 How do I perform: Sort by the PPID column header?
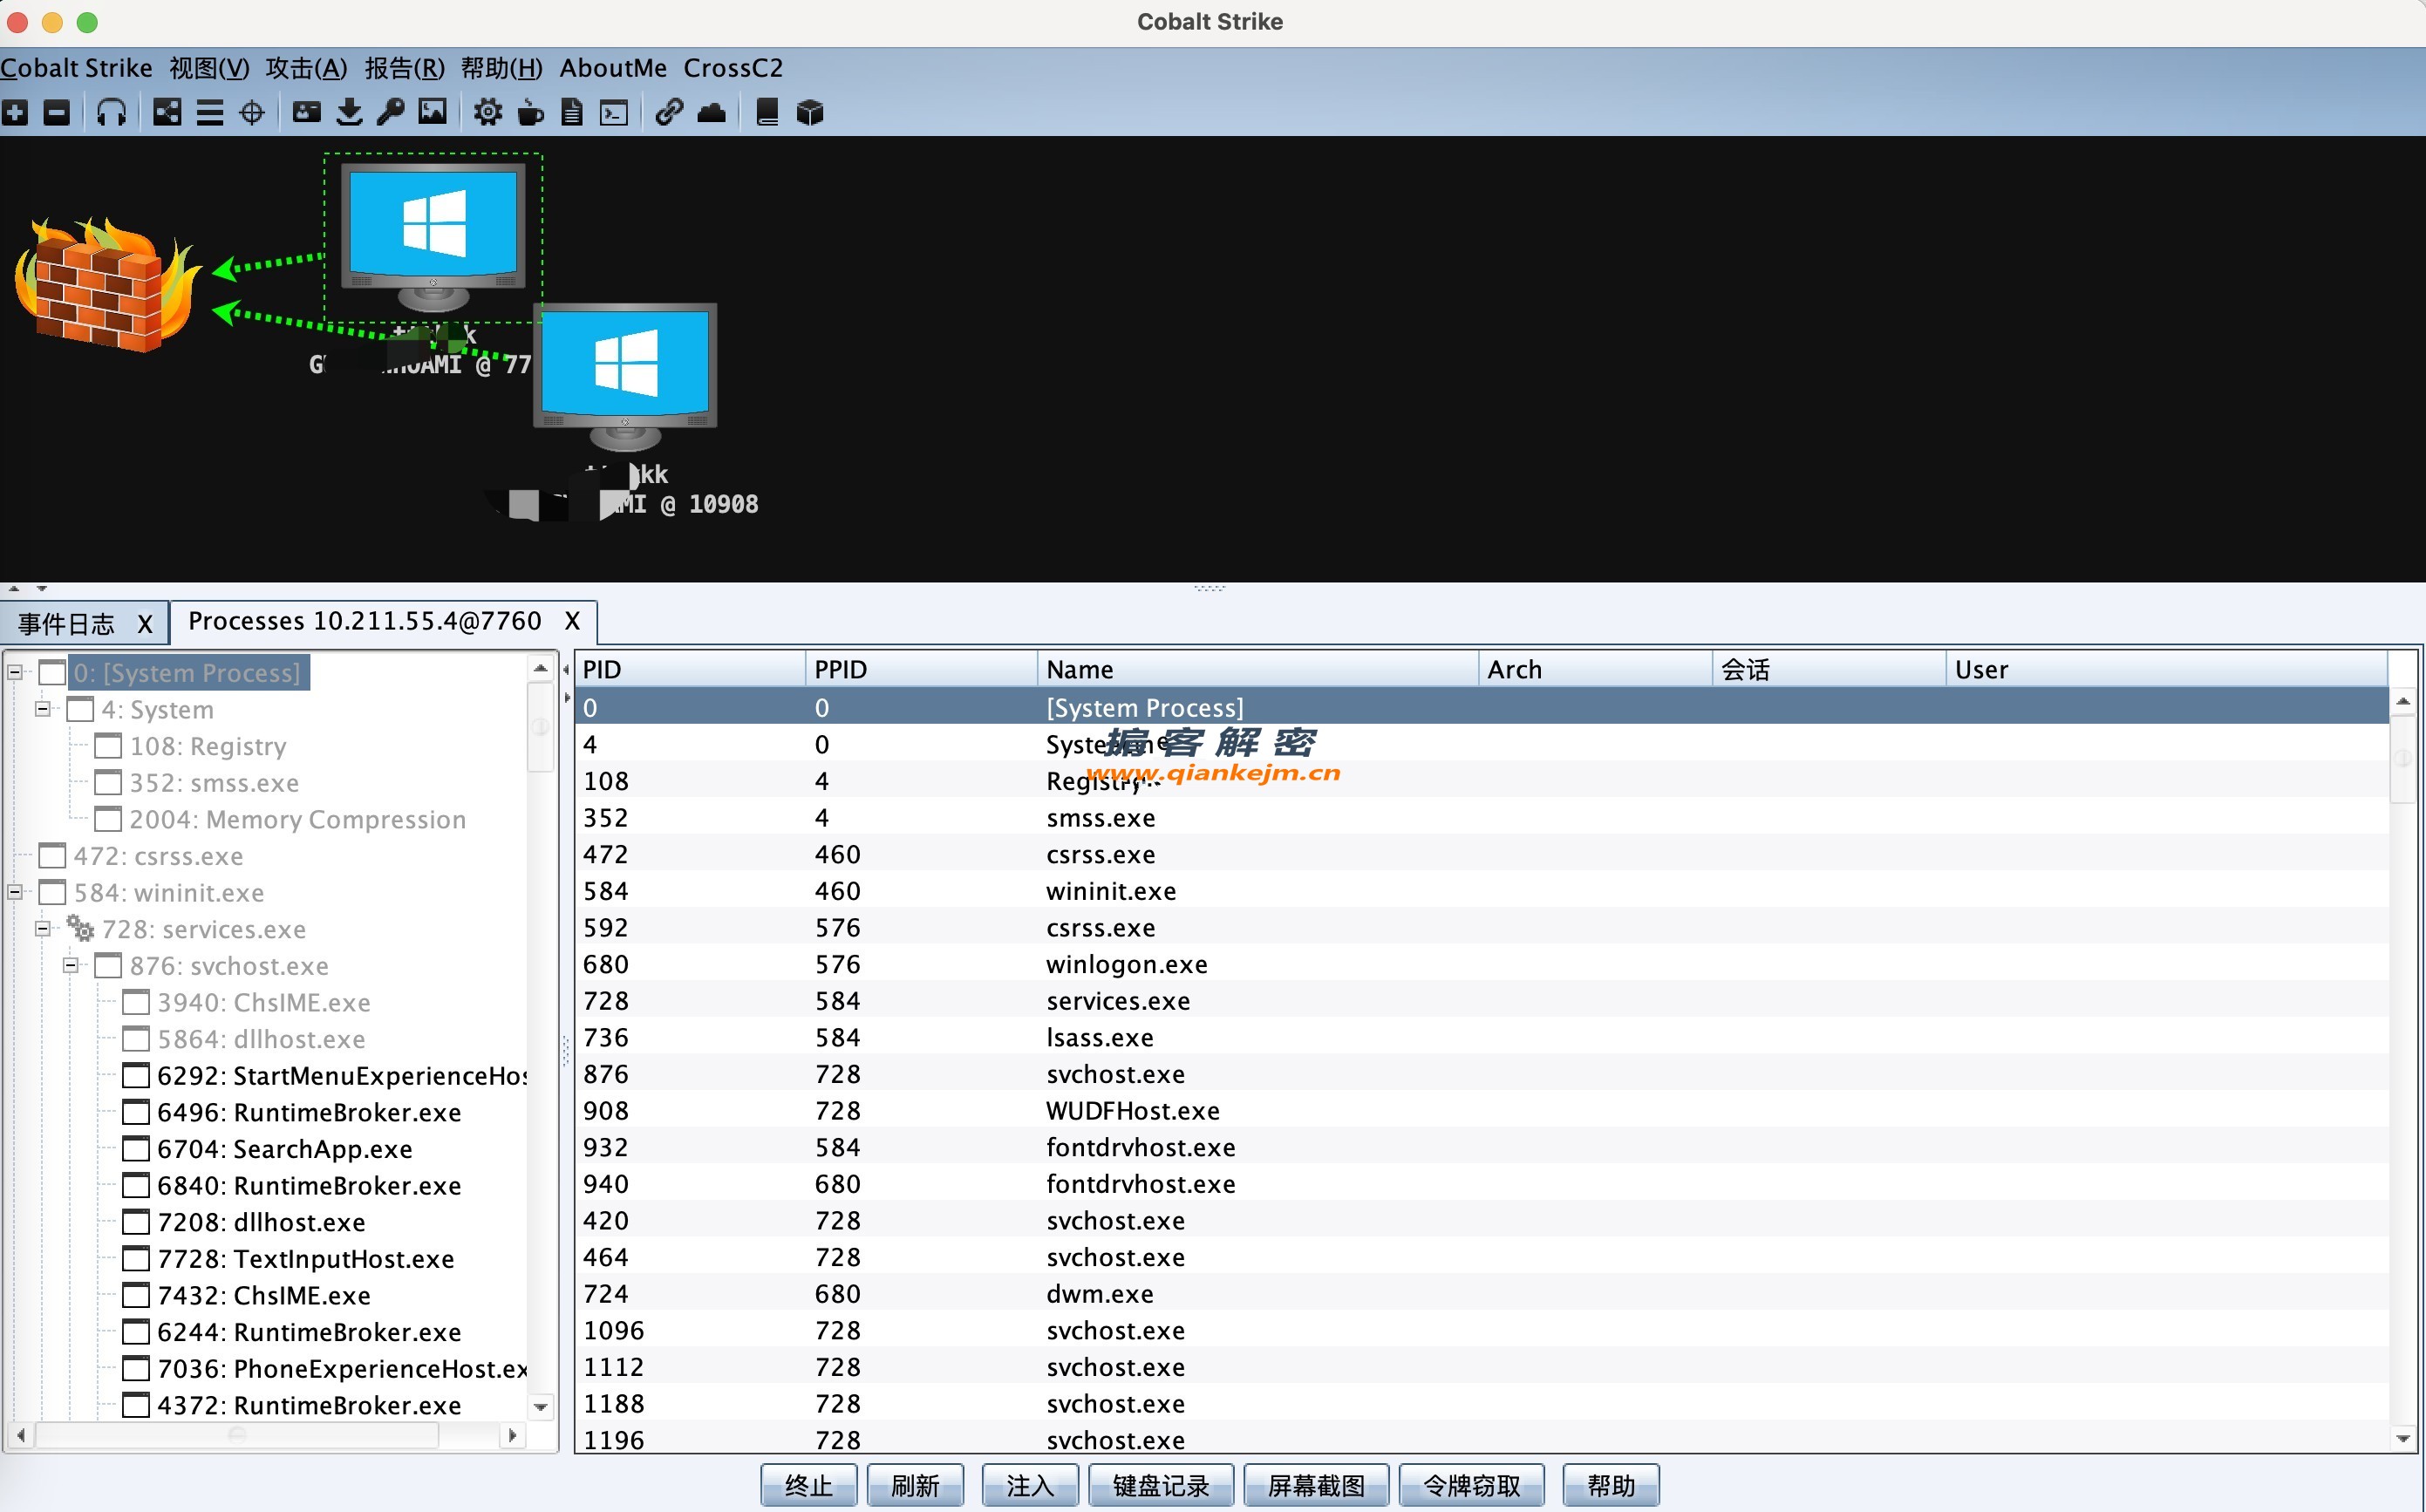point(921,669)
